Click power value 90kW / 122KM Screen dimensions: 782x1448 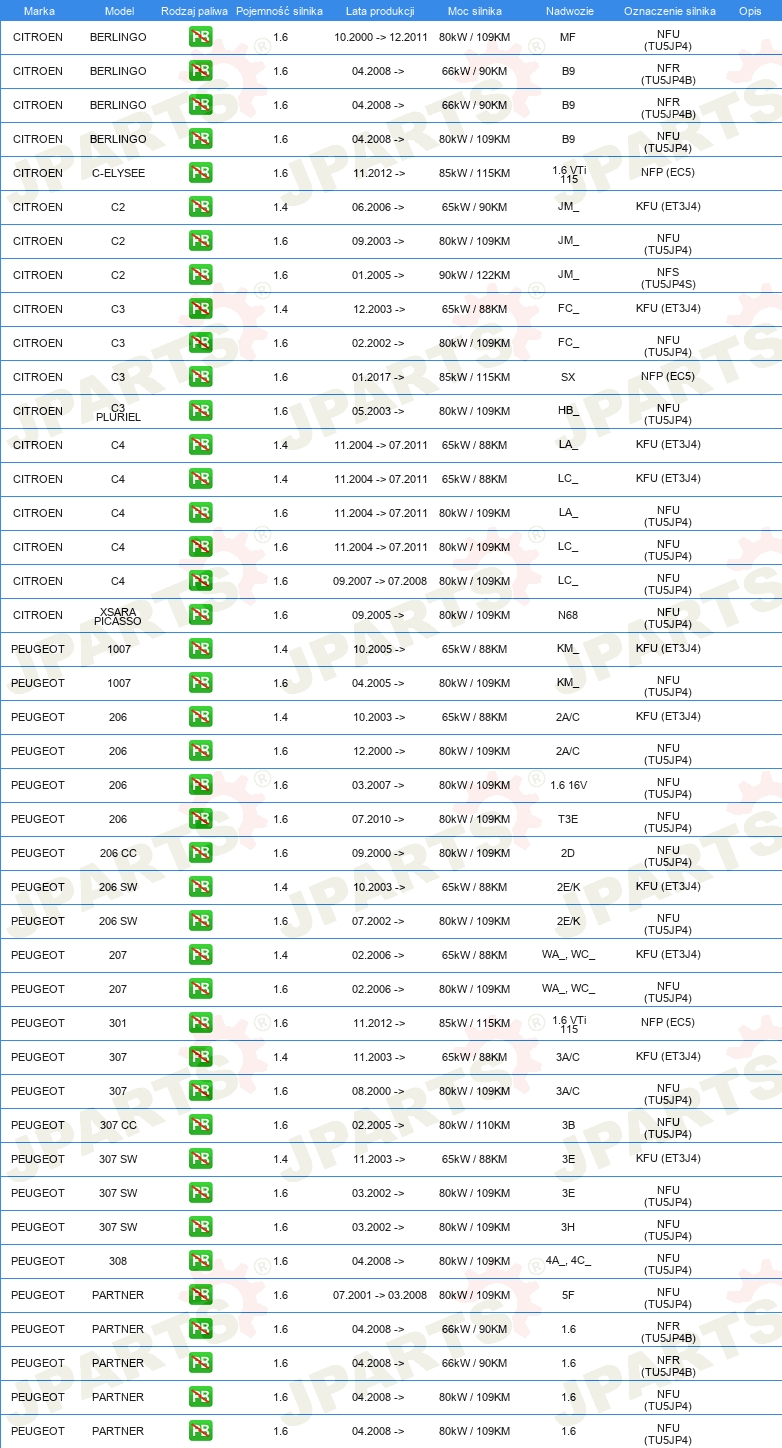coord(474,275)
